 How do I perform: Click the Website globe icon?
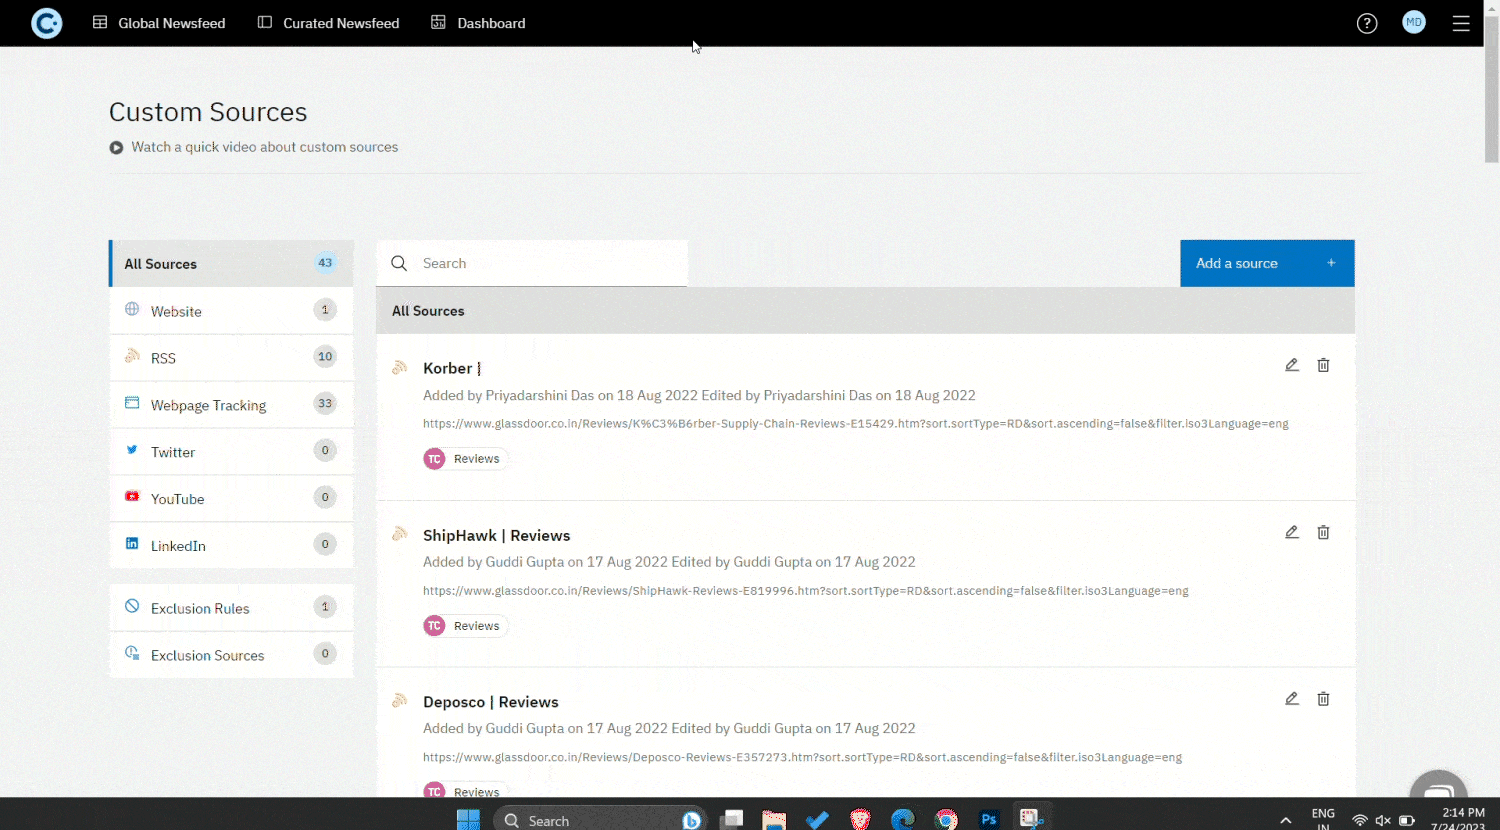click(x=132, y=309)
